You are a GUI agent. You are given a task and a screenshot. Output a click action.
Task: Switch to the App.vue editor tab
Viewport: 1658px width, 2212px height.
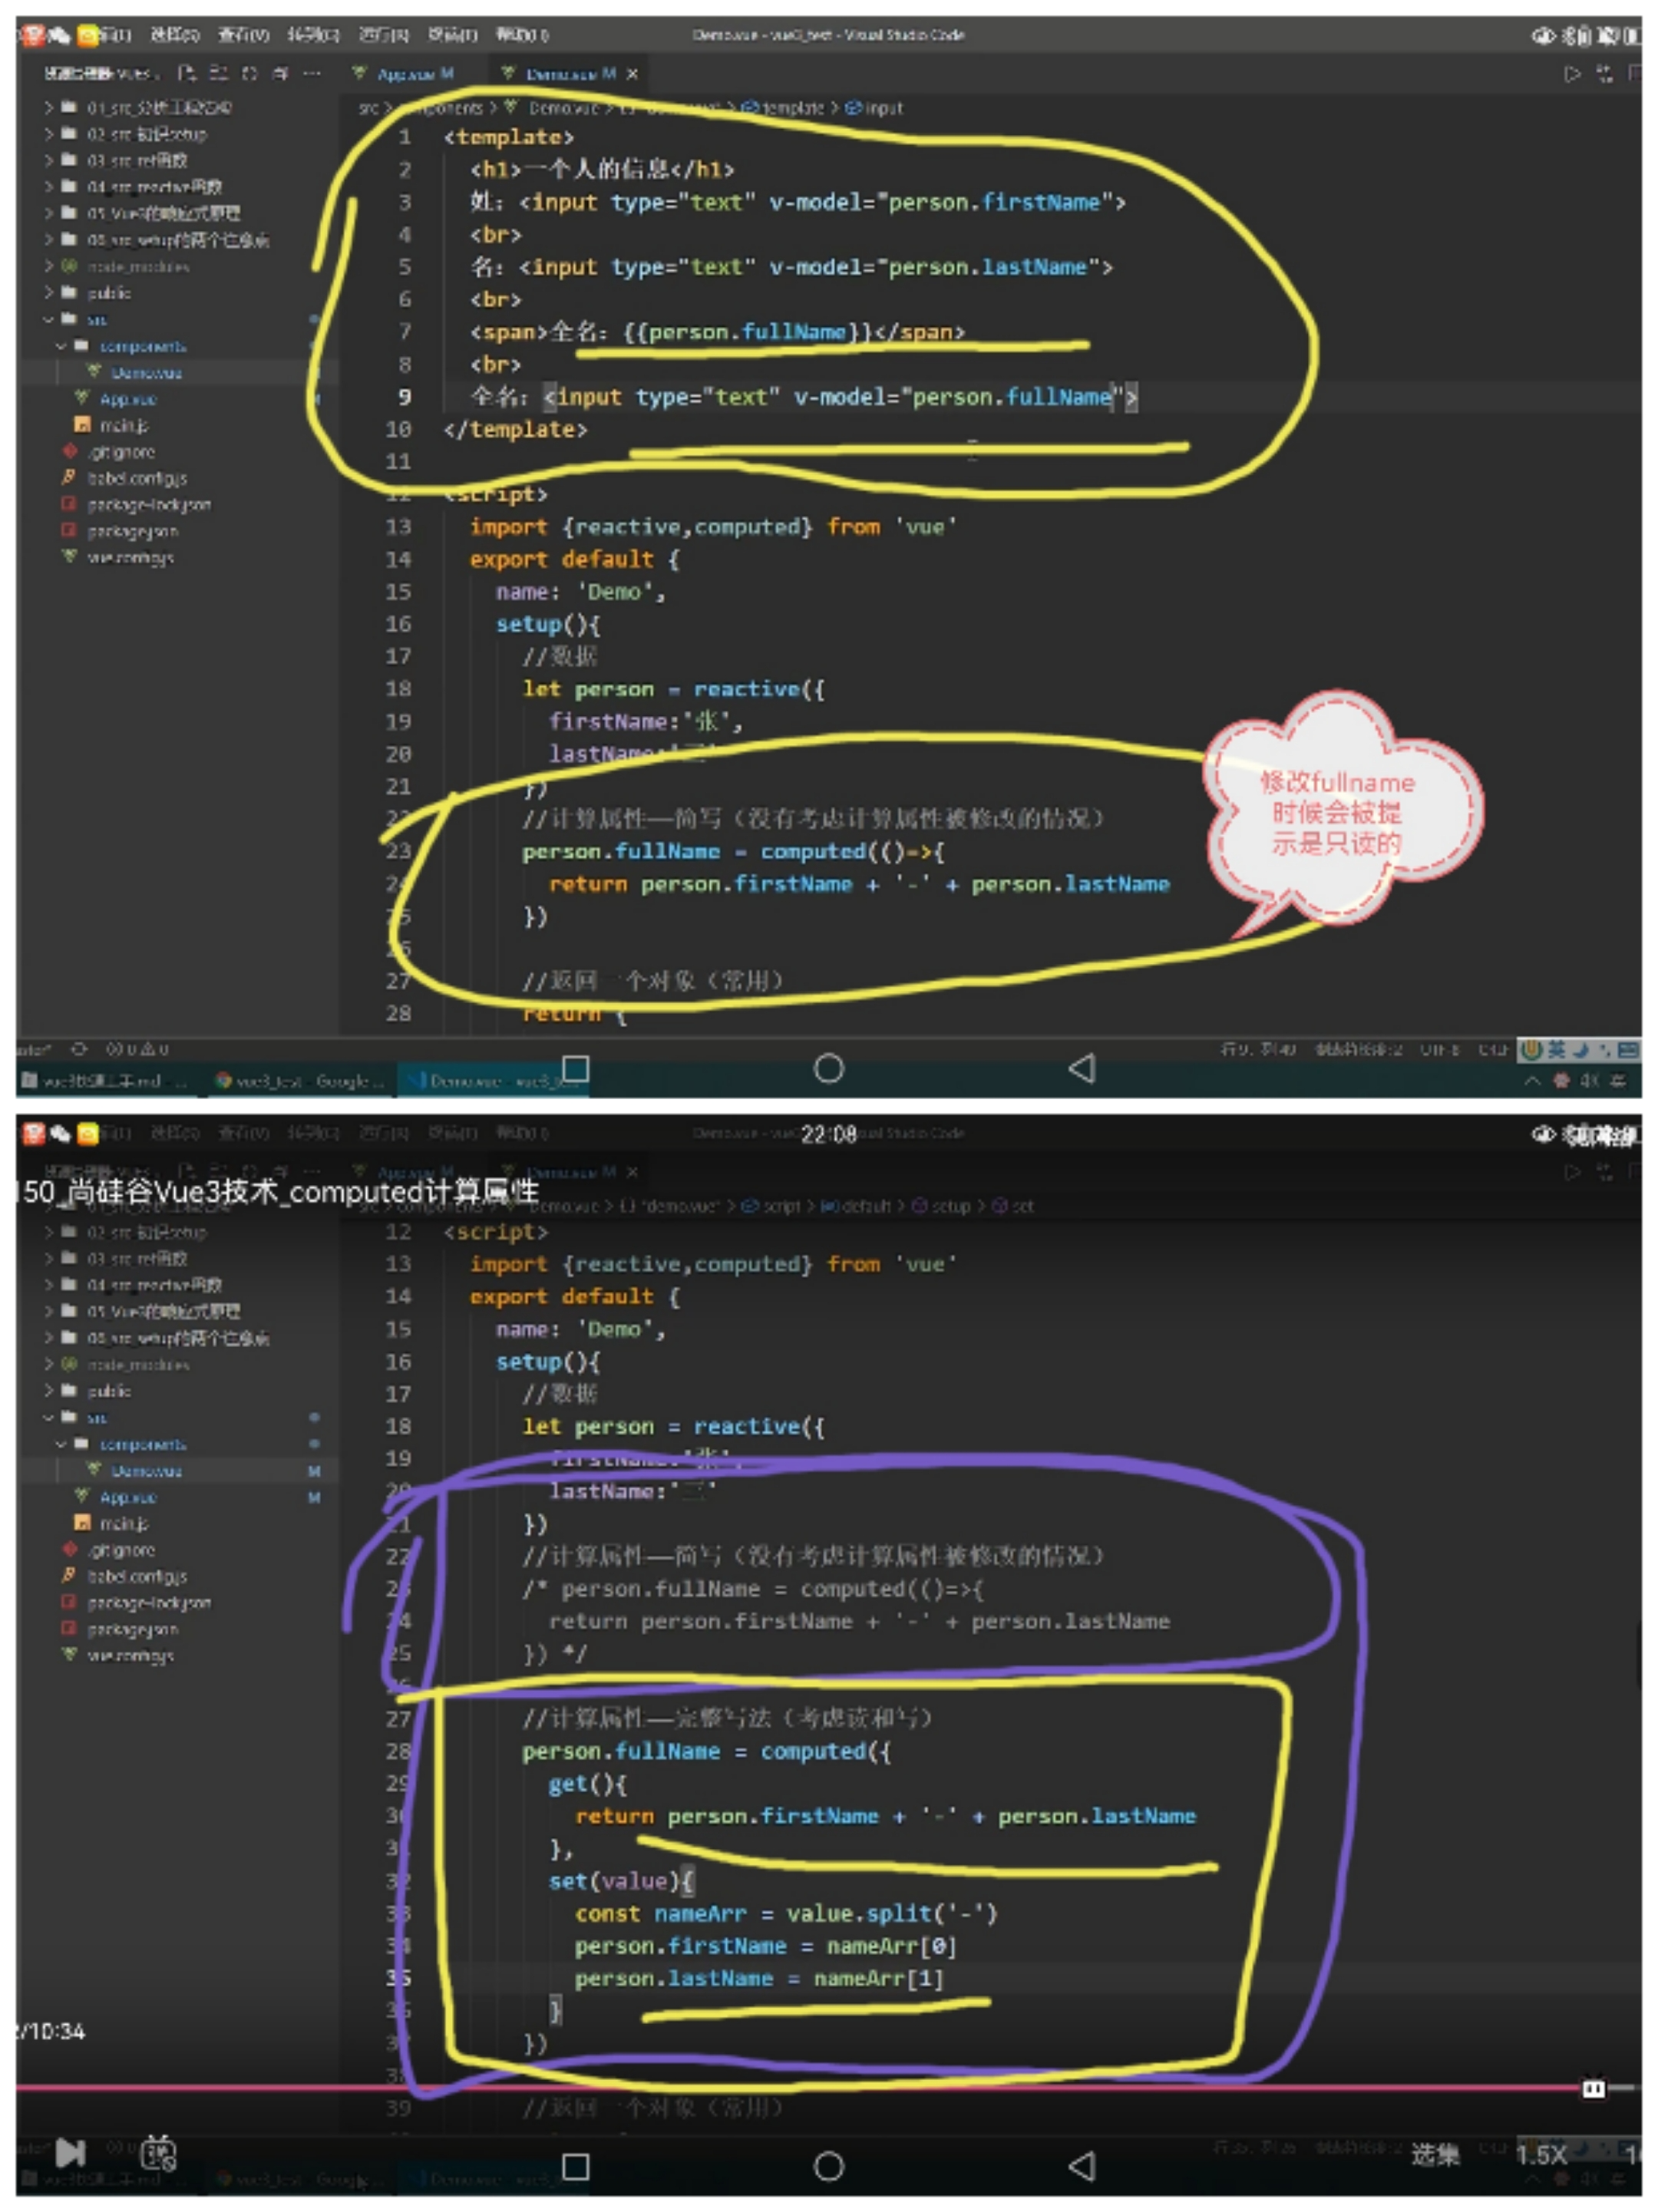coord(405,73)
